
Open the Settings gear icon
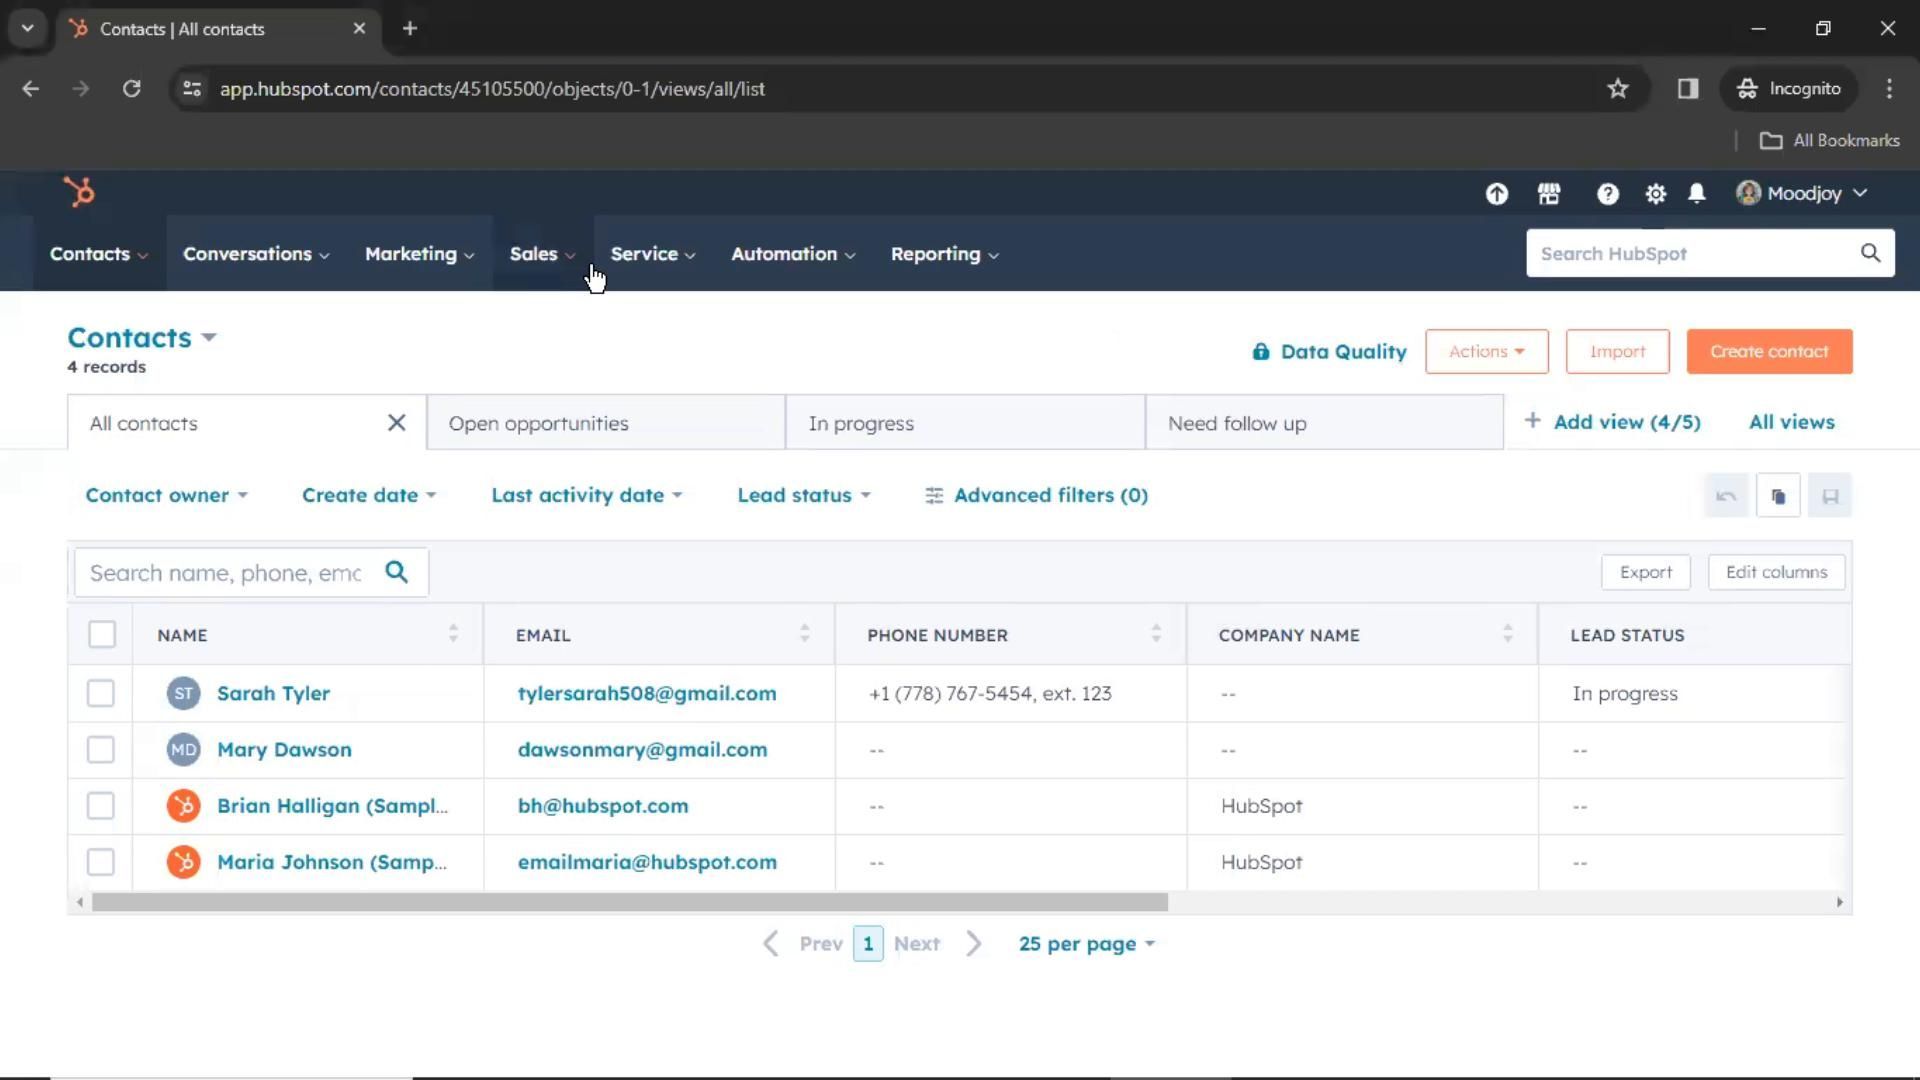coord(1656,194)
